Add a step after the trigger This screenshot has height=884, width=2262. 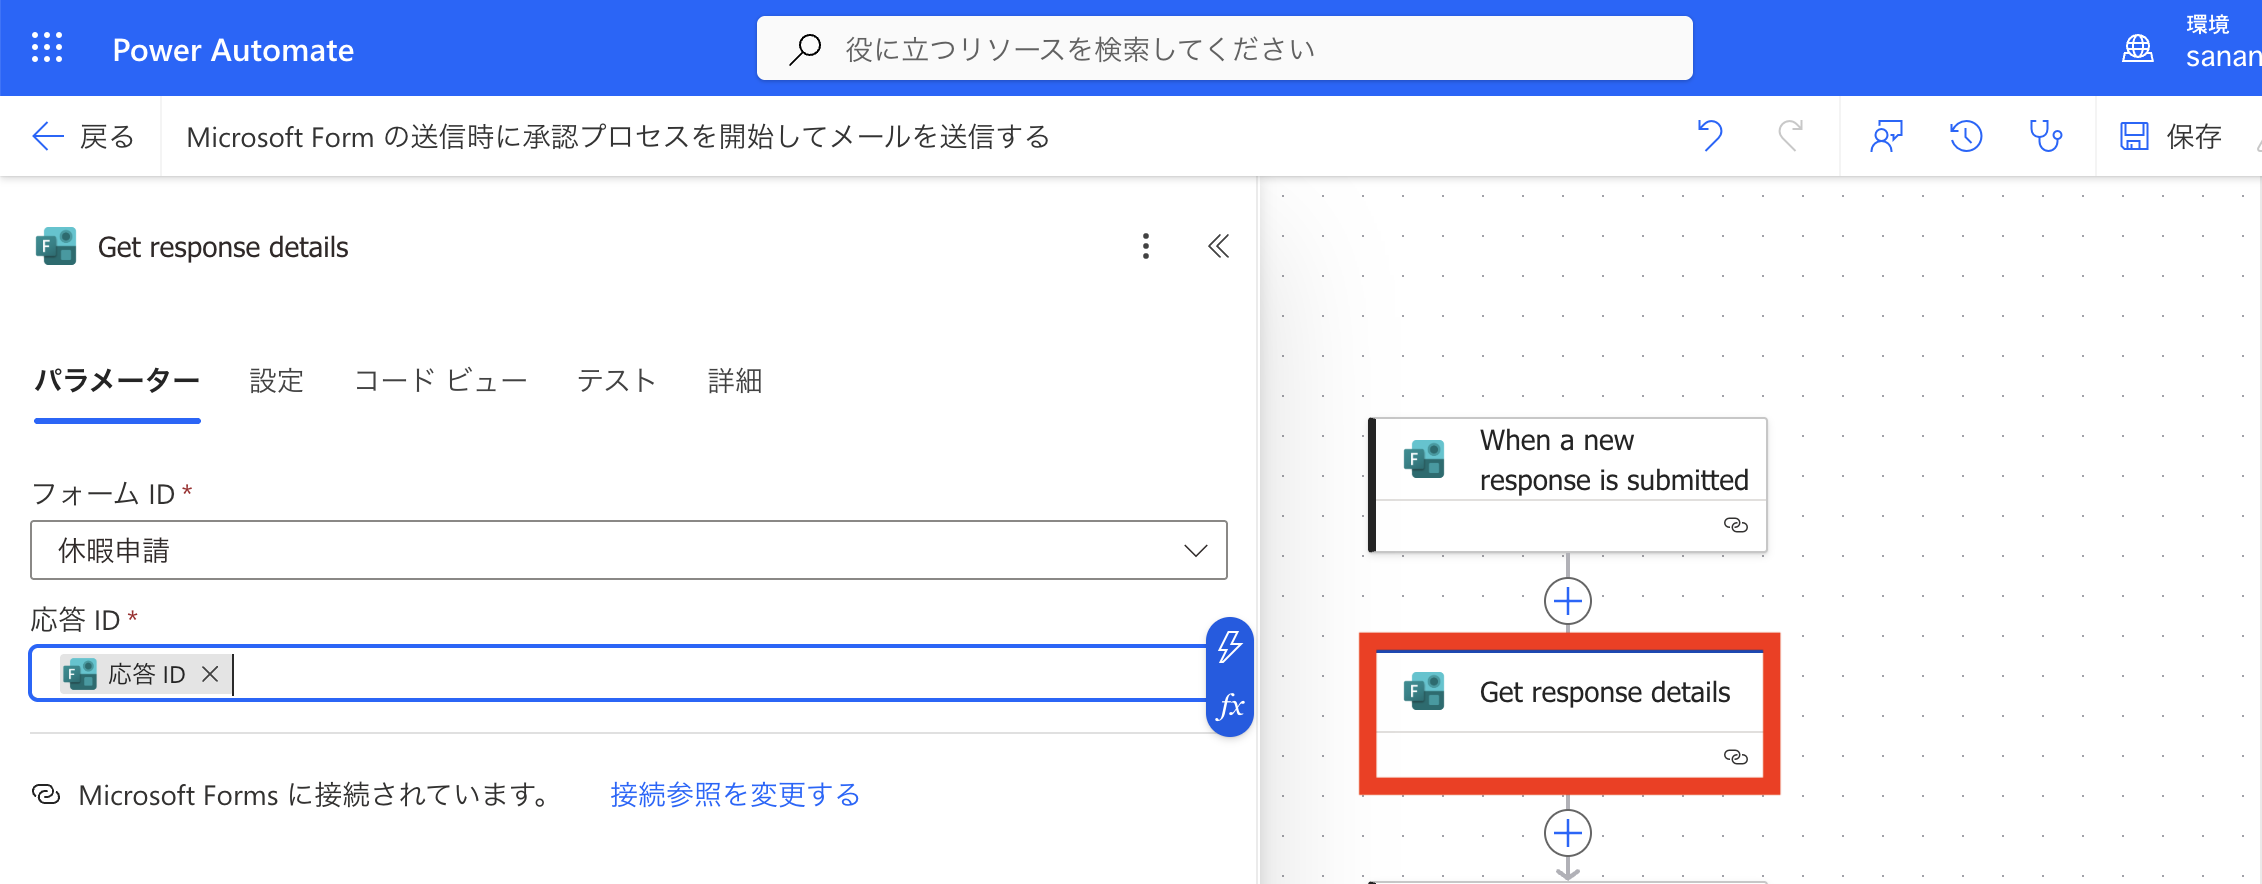(x=1568, y=601)
